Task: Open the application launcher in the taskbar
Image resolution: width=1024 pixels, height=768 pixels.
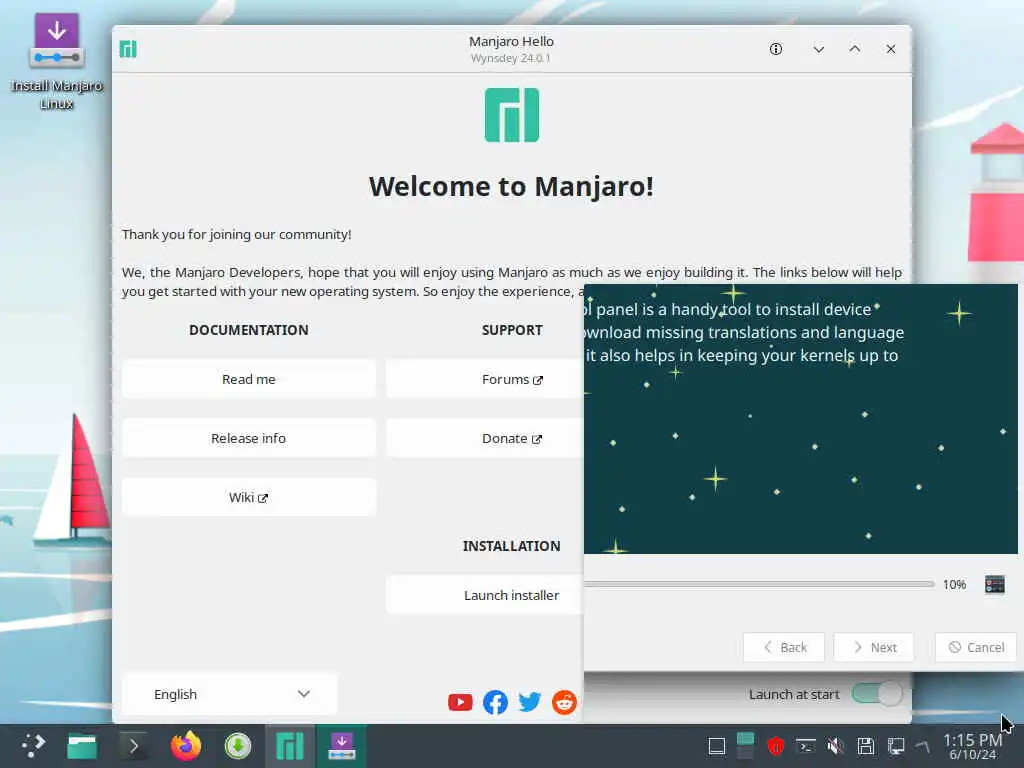Action: pos(33,746)
